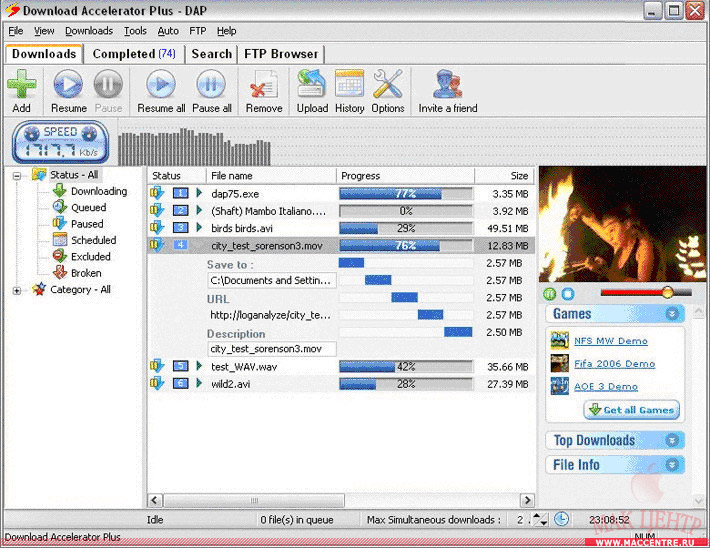The width and height of the screenshot is (710, 548).
Task: Click the Save to path field
Action: [272, 280]
